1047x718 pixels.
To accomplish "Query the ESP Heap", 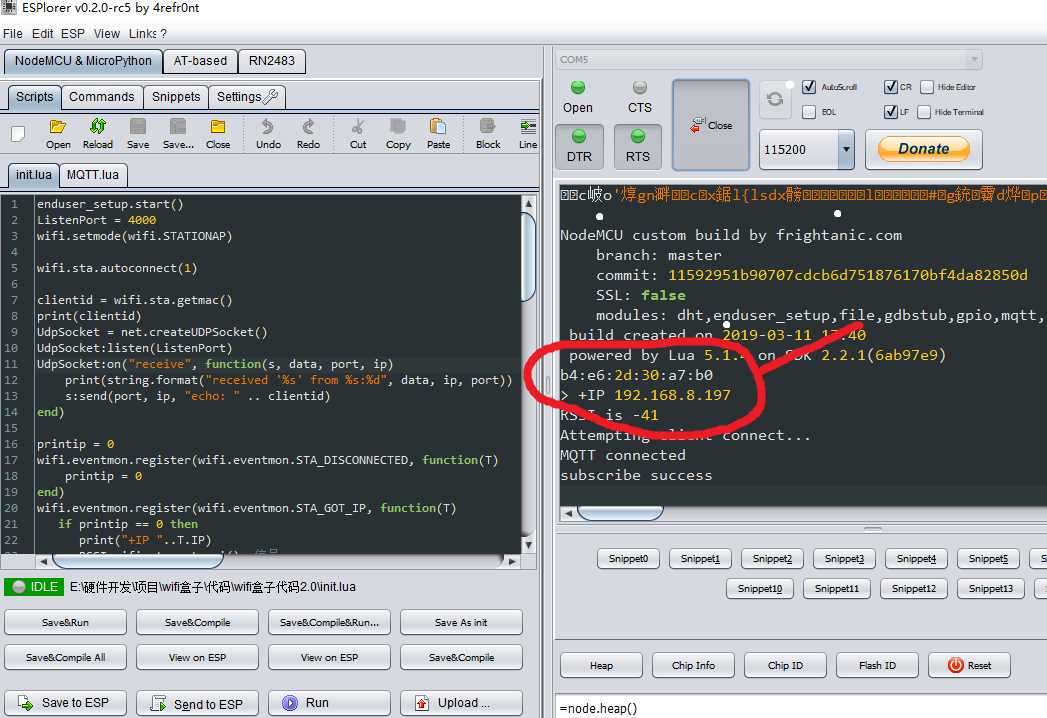I will [x=601, y=665].
